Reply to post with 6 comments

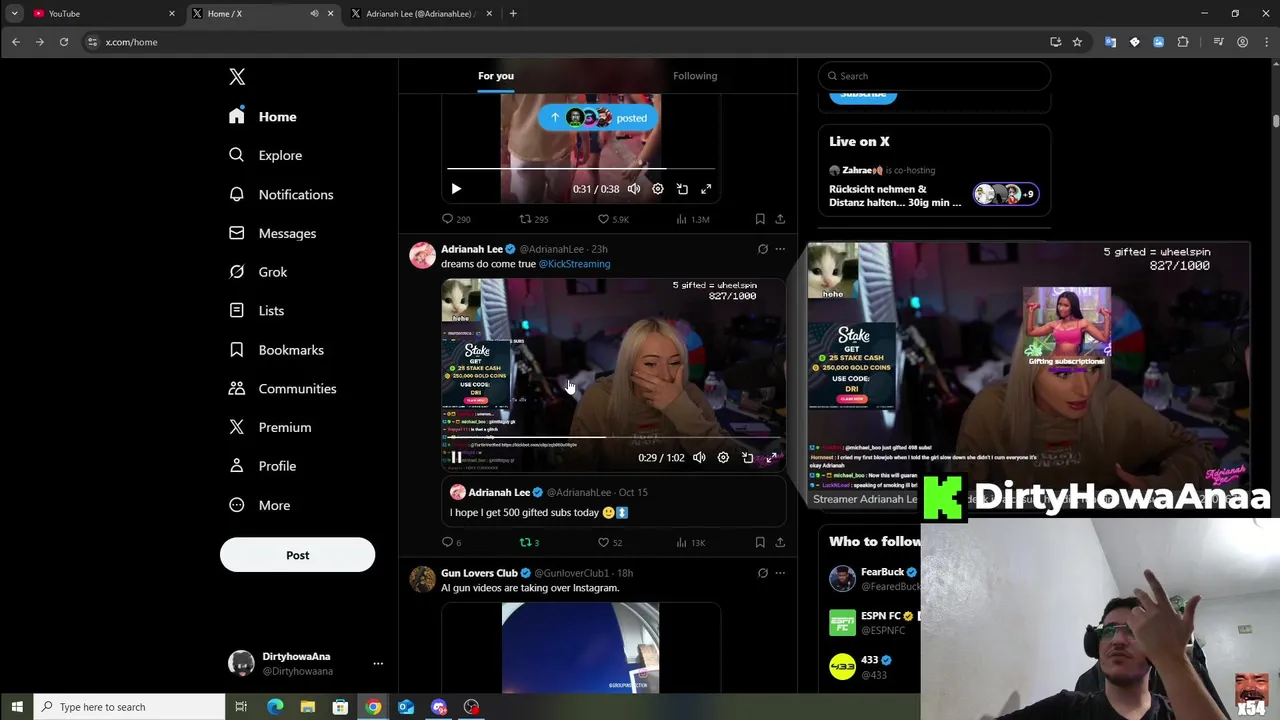[452, 543]
